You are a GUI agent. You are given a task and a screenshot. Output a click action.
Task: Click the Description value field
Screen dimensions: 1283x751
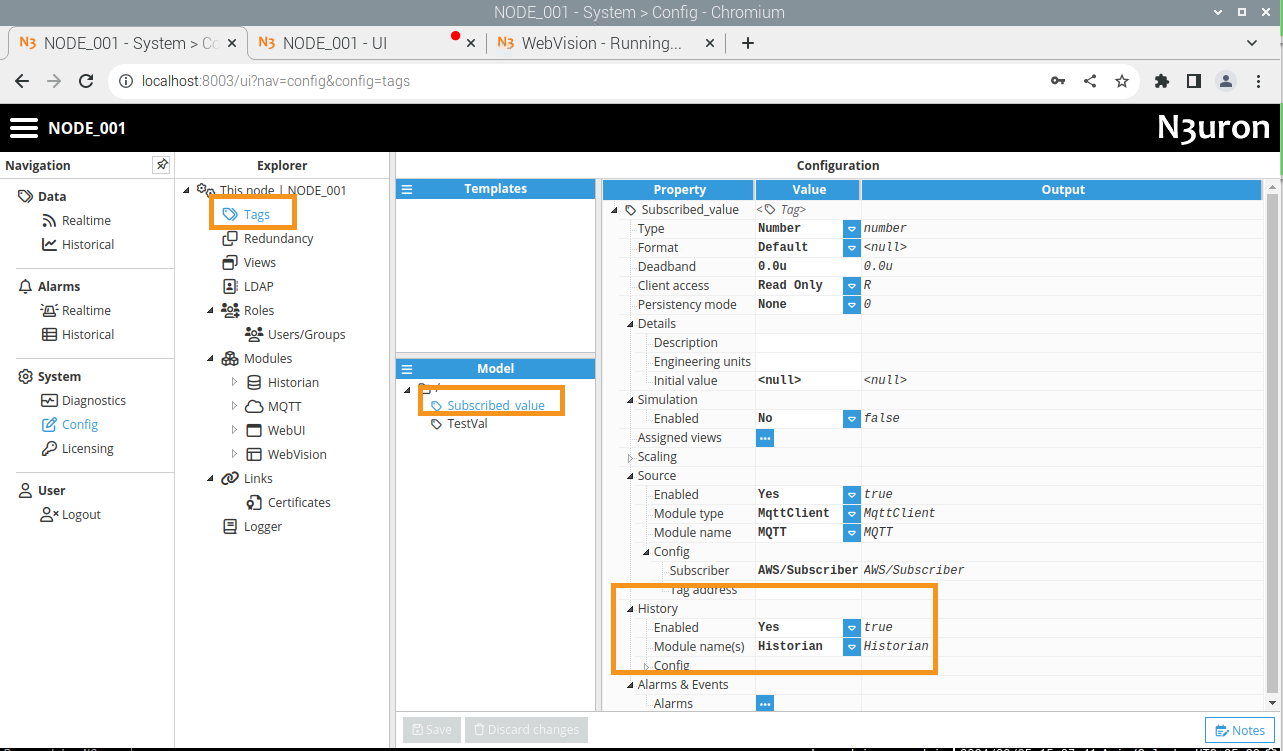[808, 343]
